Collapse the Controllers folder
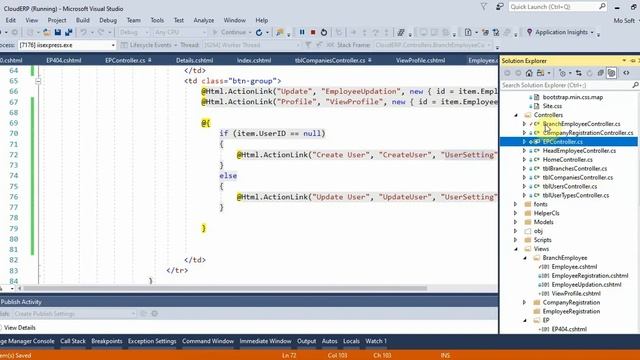The height and width of the screenshot is (360, 640). click(x=516, y=115)
